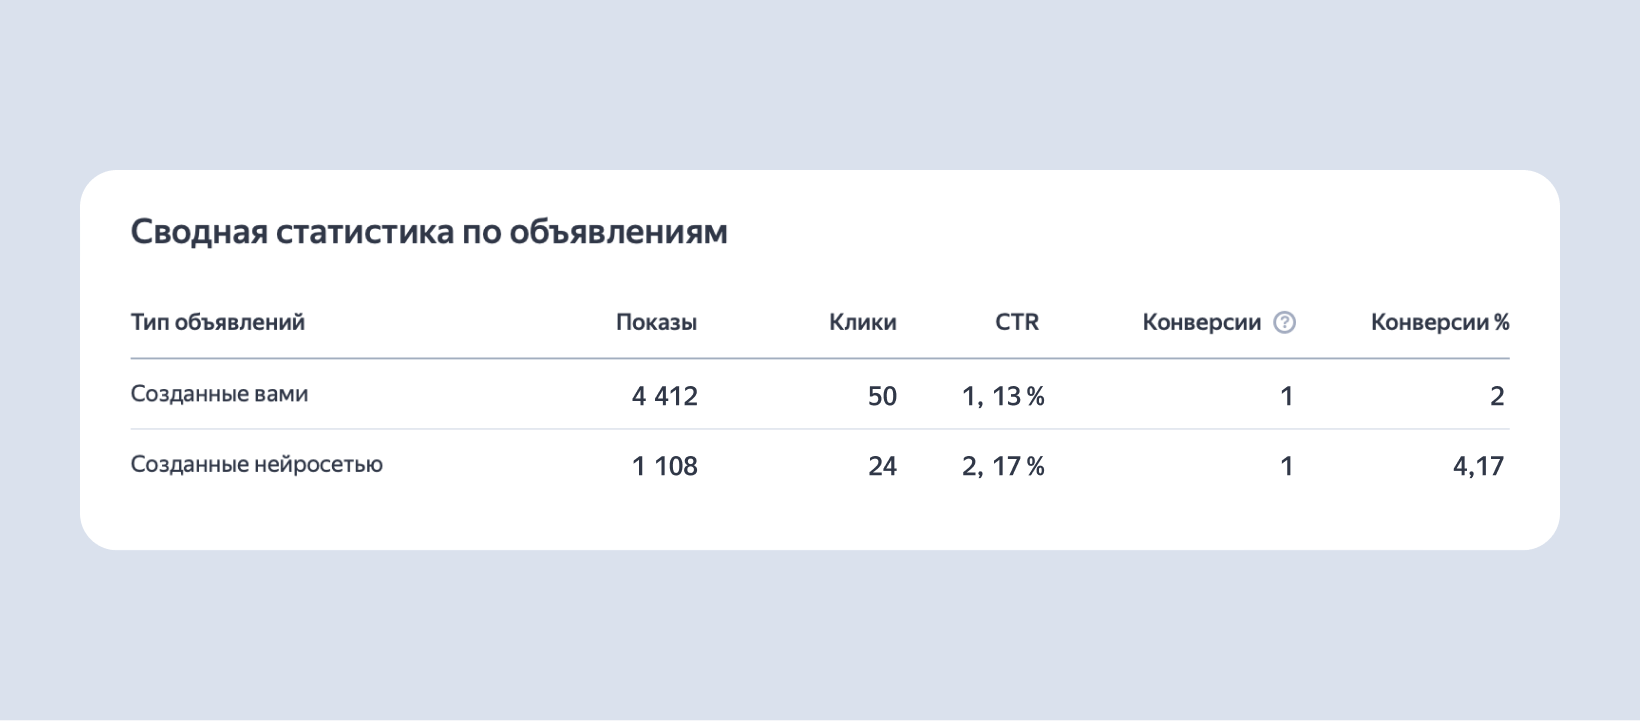This screenshot has width=1640, height=721.
Task: Click the 50 clicks value
Action: tap(882, 396)
